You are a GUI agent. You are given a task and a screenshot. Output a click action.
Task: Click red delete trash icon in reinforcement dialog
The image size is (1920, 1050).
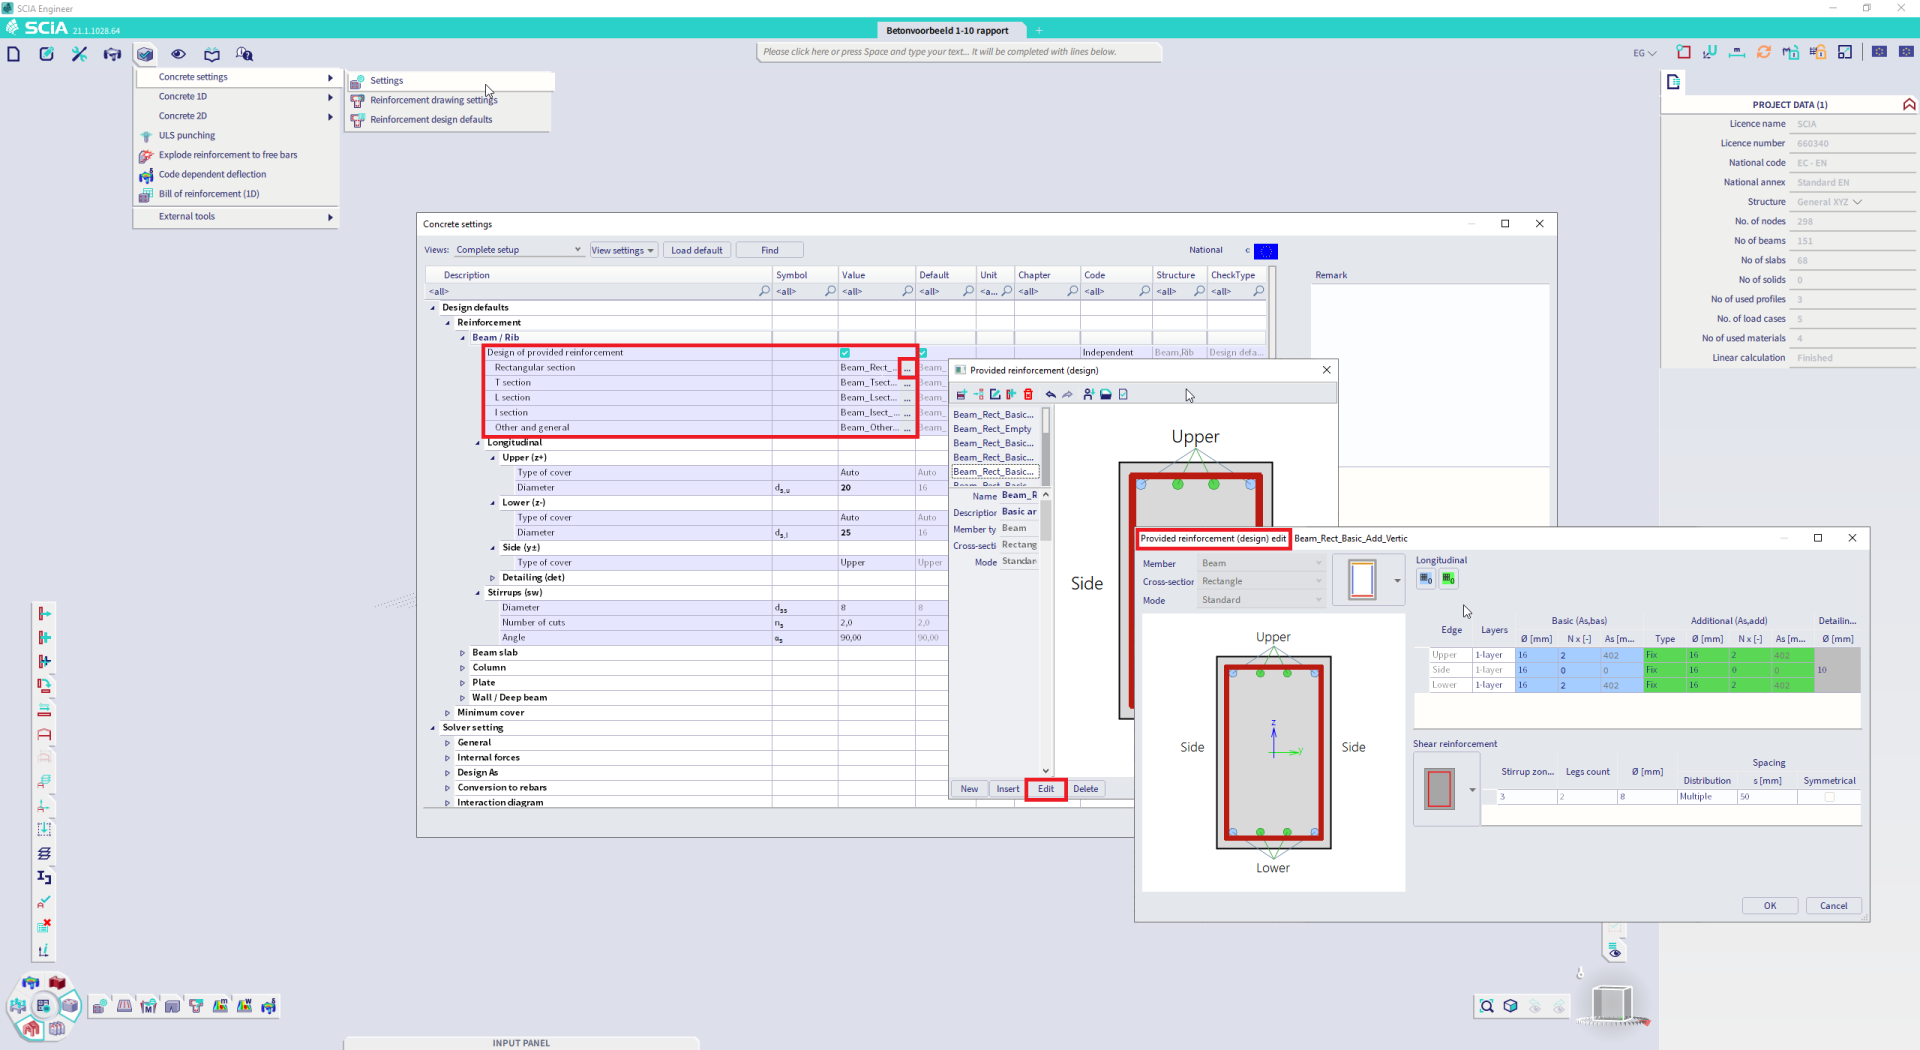pos(1028,395)
